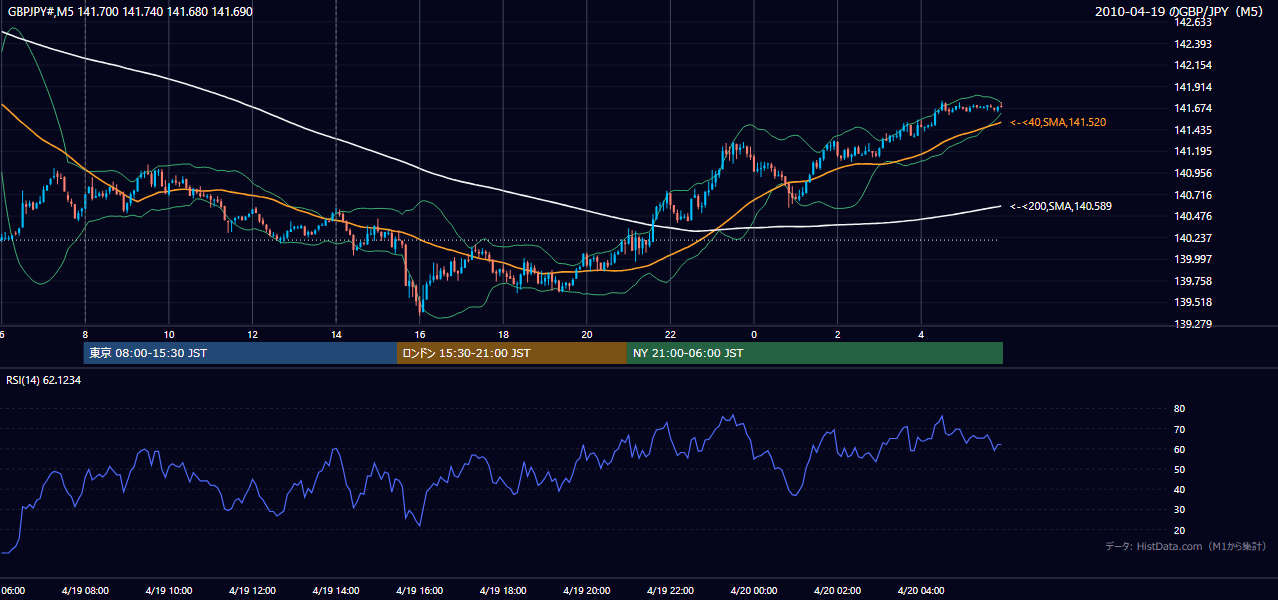Click the RSI(14) 62.1234 indicator label
Image resolution: width=1278 pixels, height=600 pixels.
44,380
